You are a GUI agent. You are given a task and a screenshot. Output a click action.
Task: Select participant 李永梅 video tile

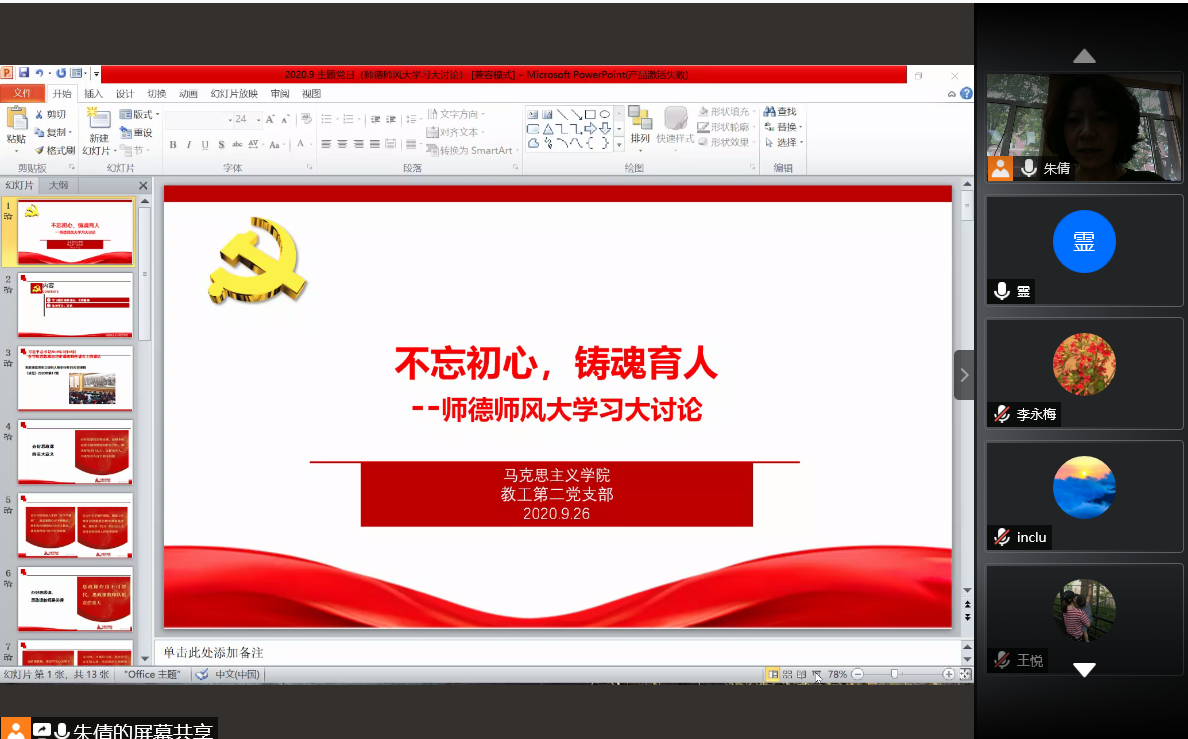(x=1084, y=374)
